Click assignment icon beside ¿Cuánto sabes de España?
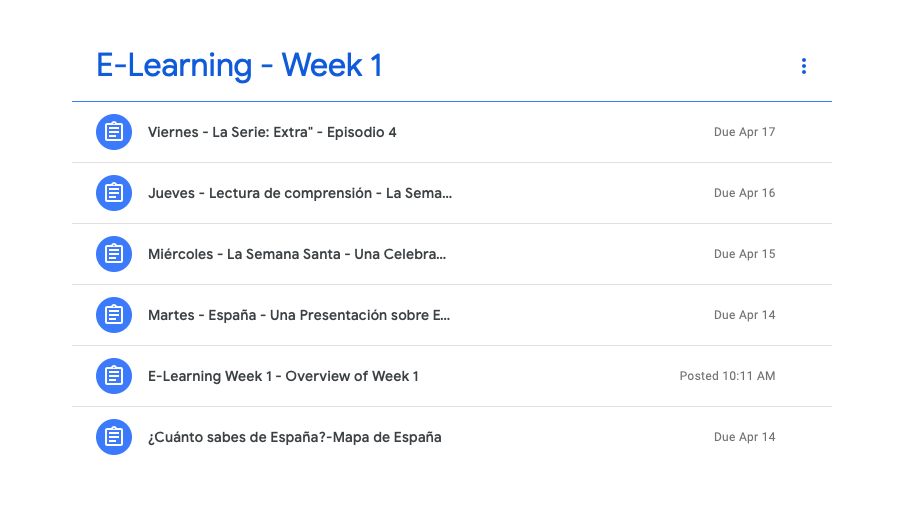The height and width of the screenshot is (506, 914). coord(114,437)
